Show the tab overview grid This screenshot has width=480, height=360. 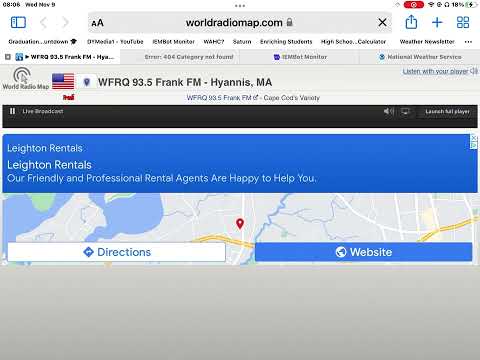coord(463,22)
